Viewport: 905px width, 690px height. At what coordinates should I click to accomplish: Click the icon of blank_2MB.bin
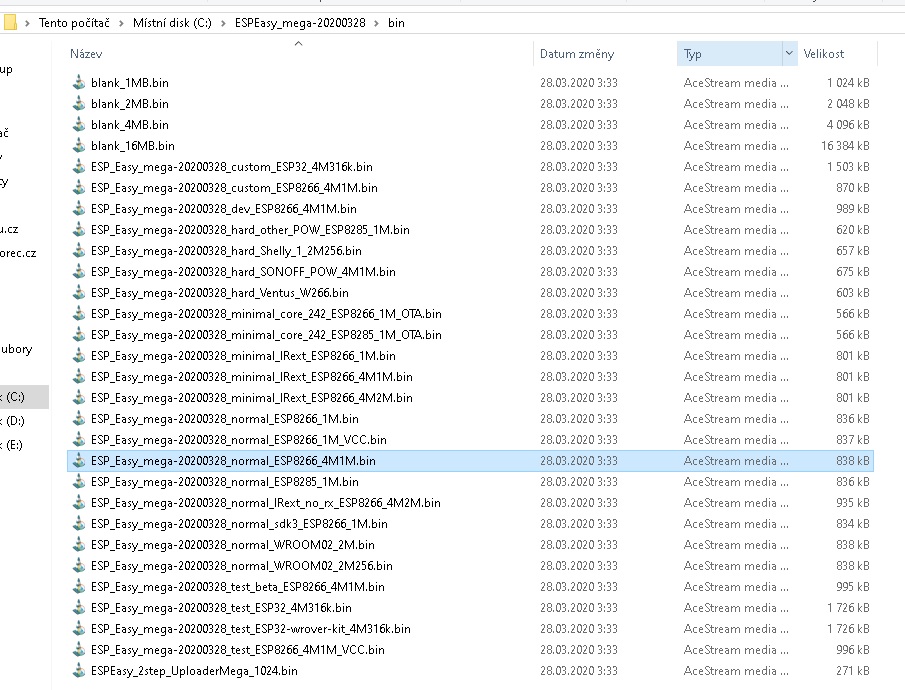[79, 104]
